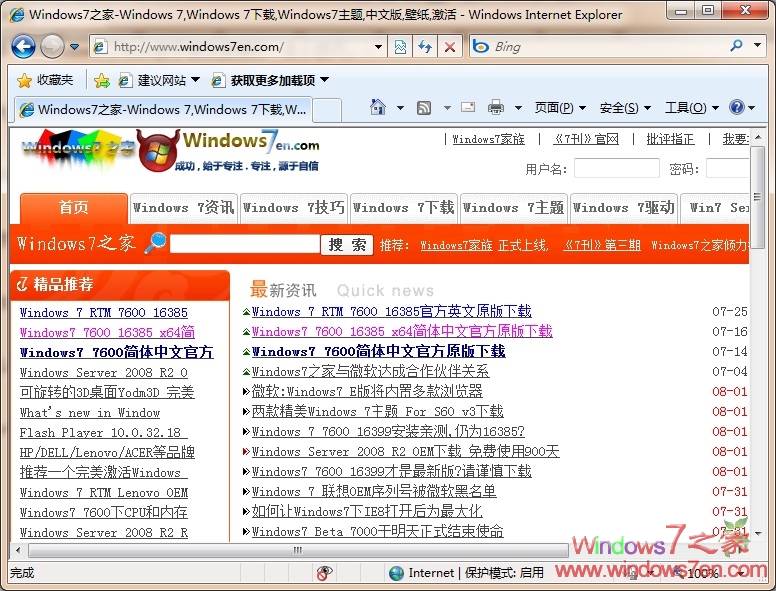Screen dimensions: 776x591
Task: Open a new tab with the blank tab button
Action: pos(327,110)
